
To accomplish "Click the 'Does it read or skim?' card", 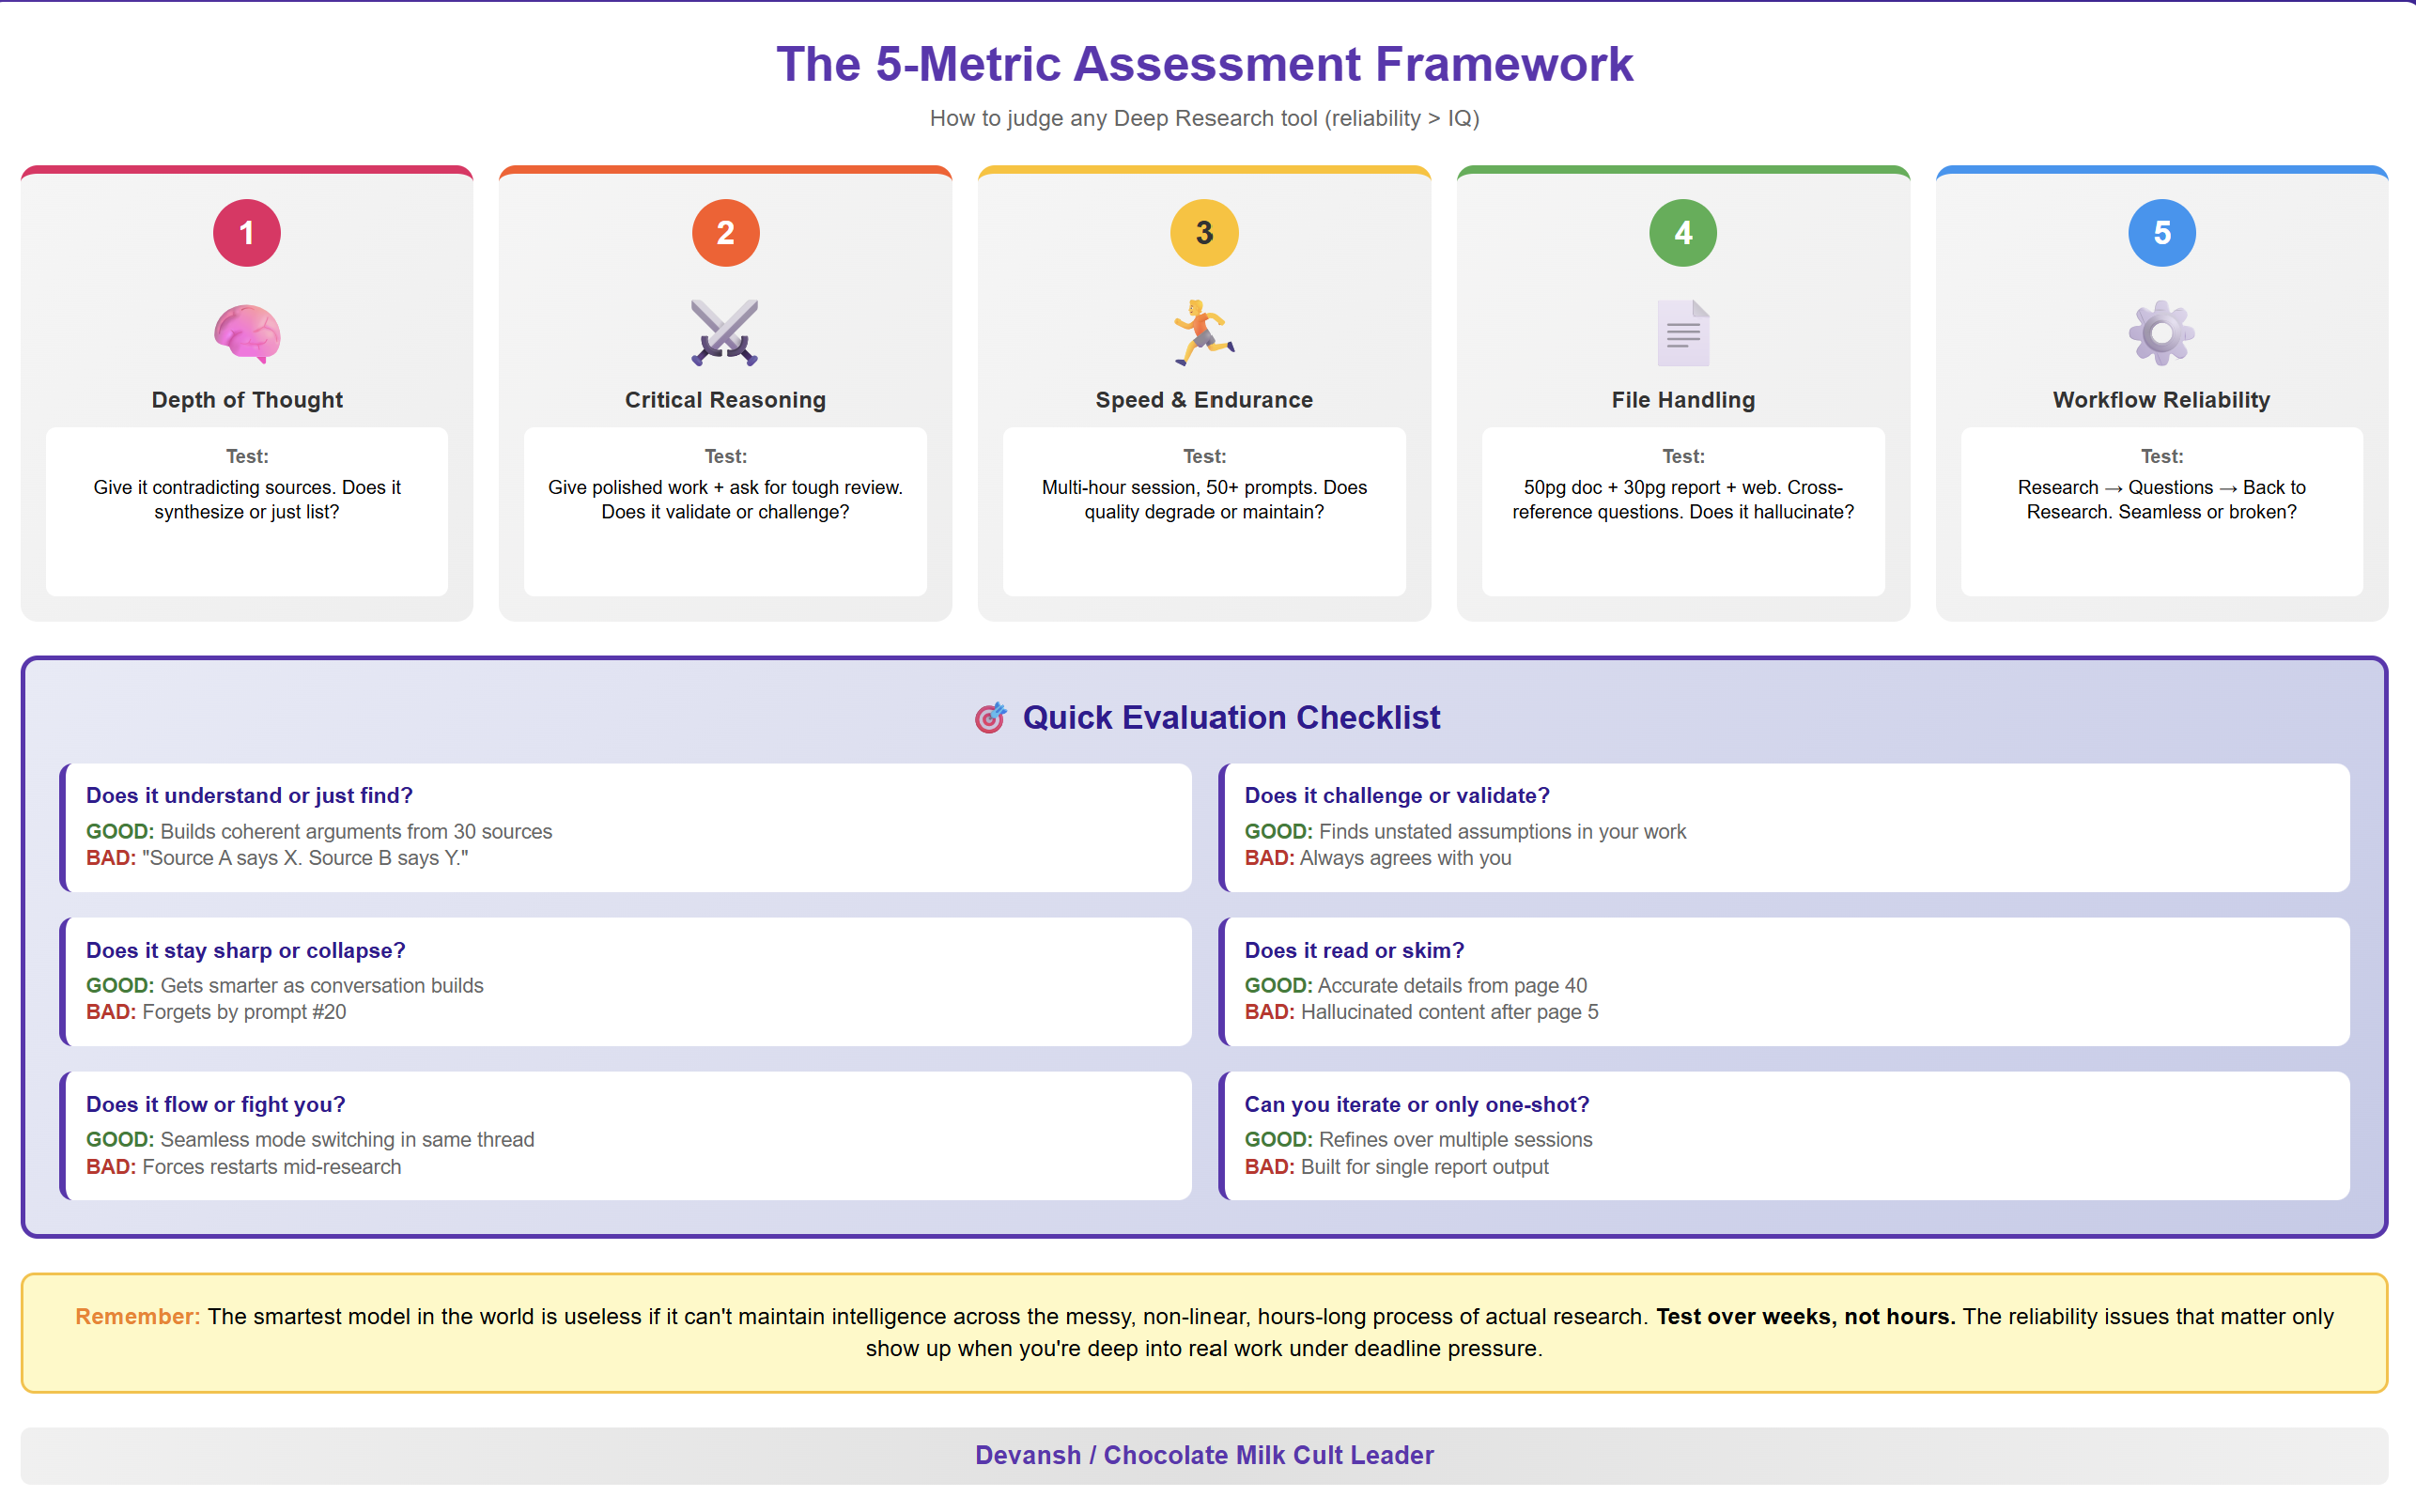I will 1784,981.
